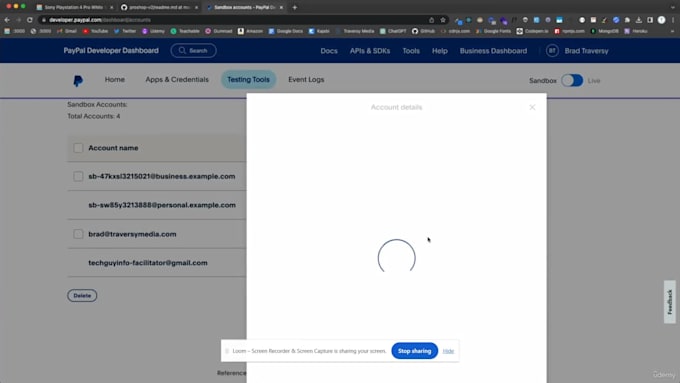The image size is (680, 383).
Task: Open the Home nav item
Action: pyautogui.click(x=114, y=80)
